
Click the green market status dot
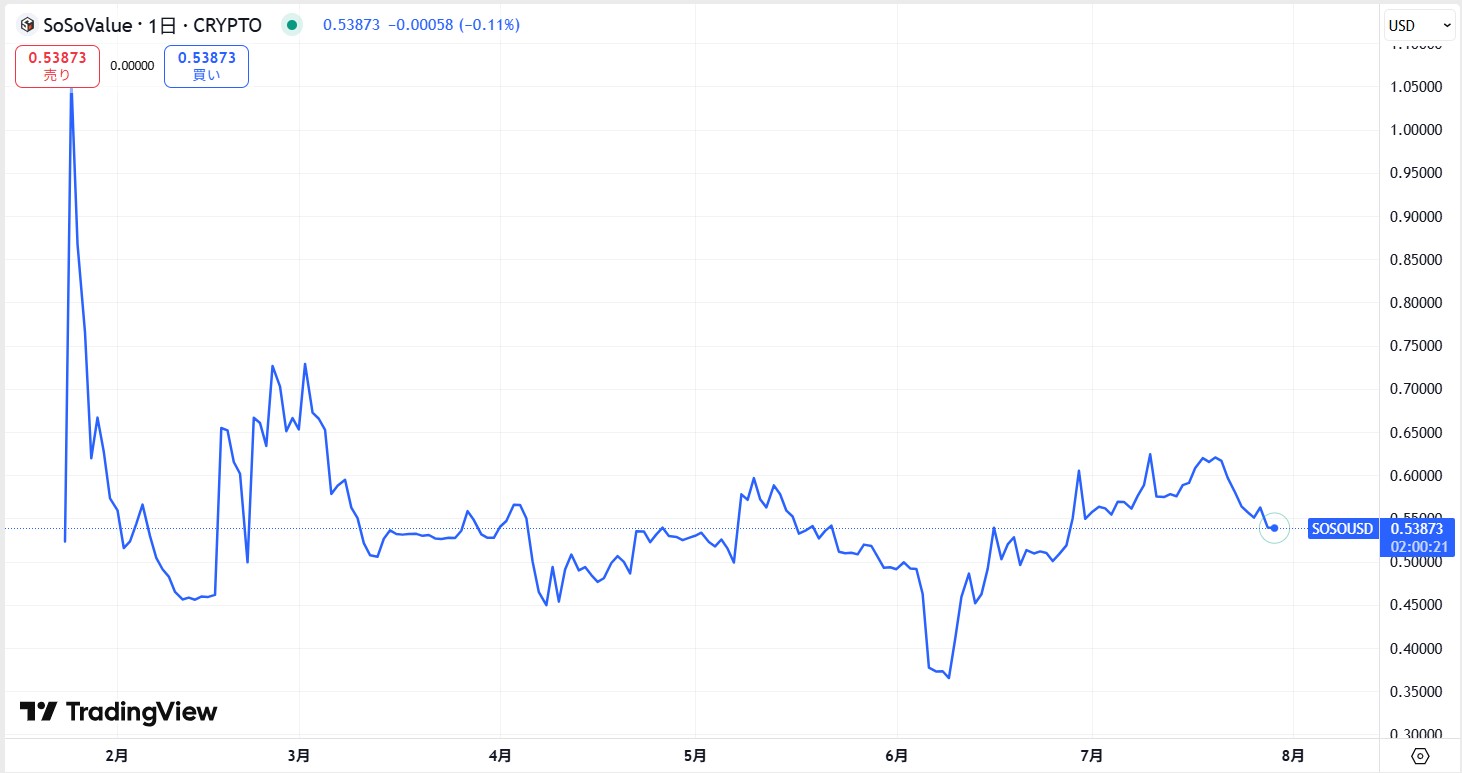coord(291,25)
